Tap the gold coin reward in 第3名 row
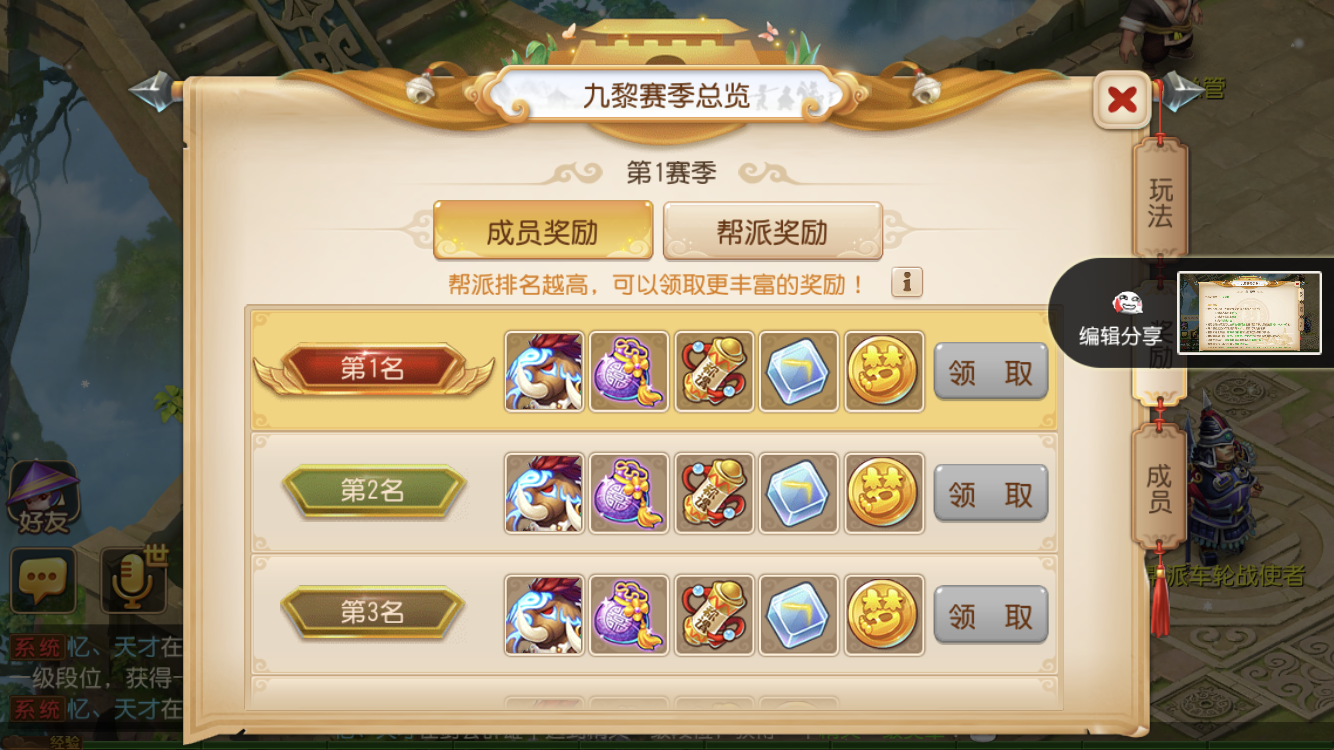The width and height of the screenshot is (1334, 750). coord(884,615)
